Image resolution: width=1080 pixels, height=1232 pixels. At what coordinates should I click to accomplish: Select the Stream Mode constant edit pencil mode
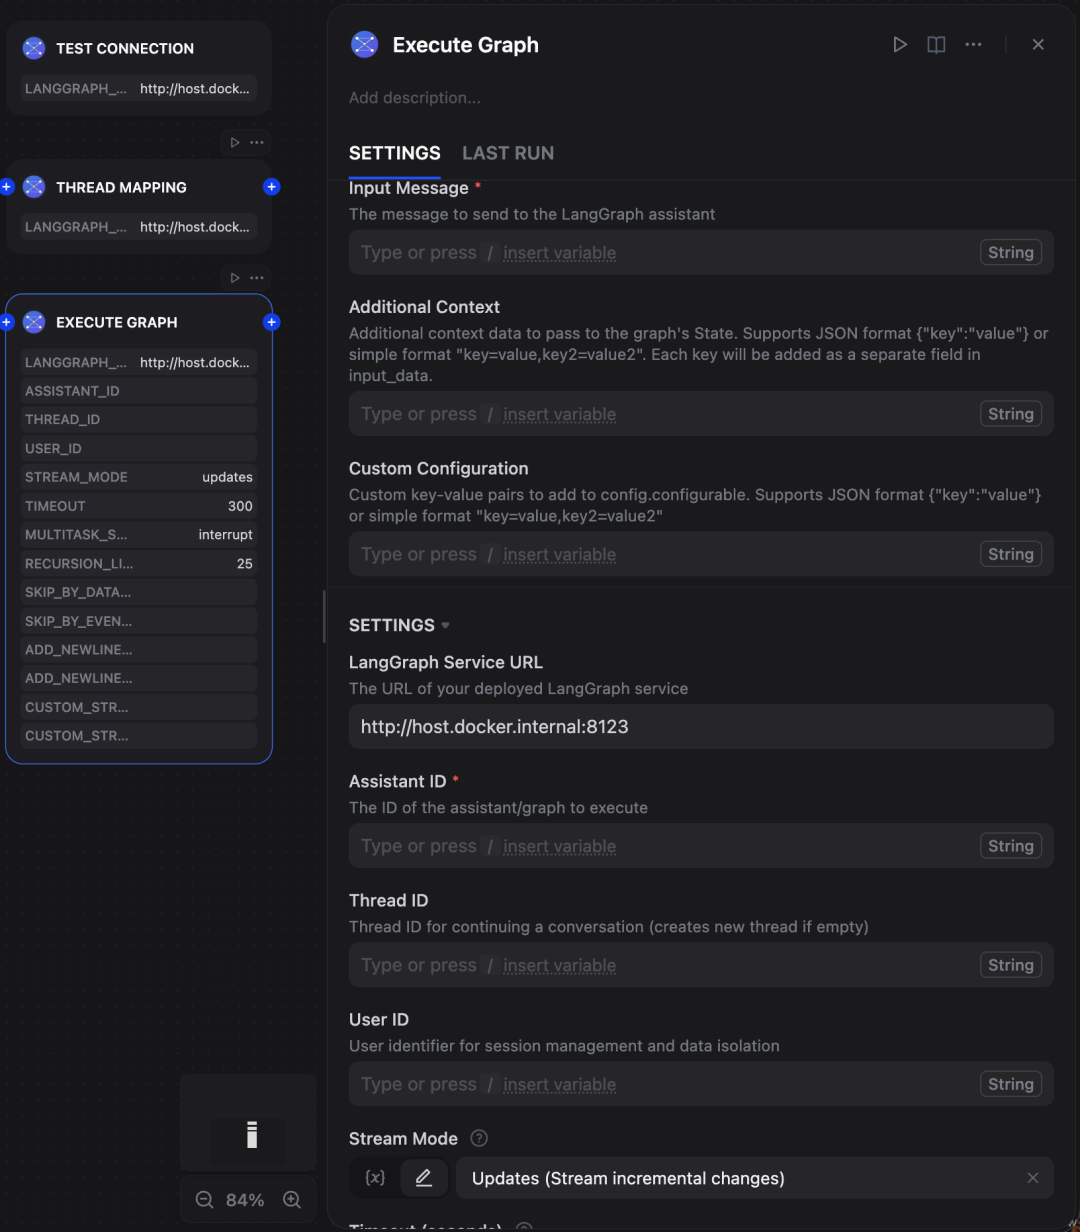[424, 1178]
